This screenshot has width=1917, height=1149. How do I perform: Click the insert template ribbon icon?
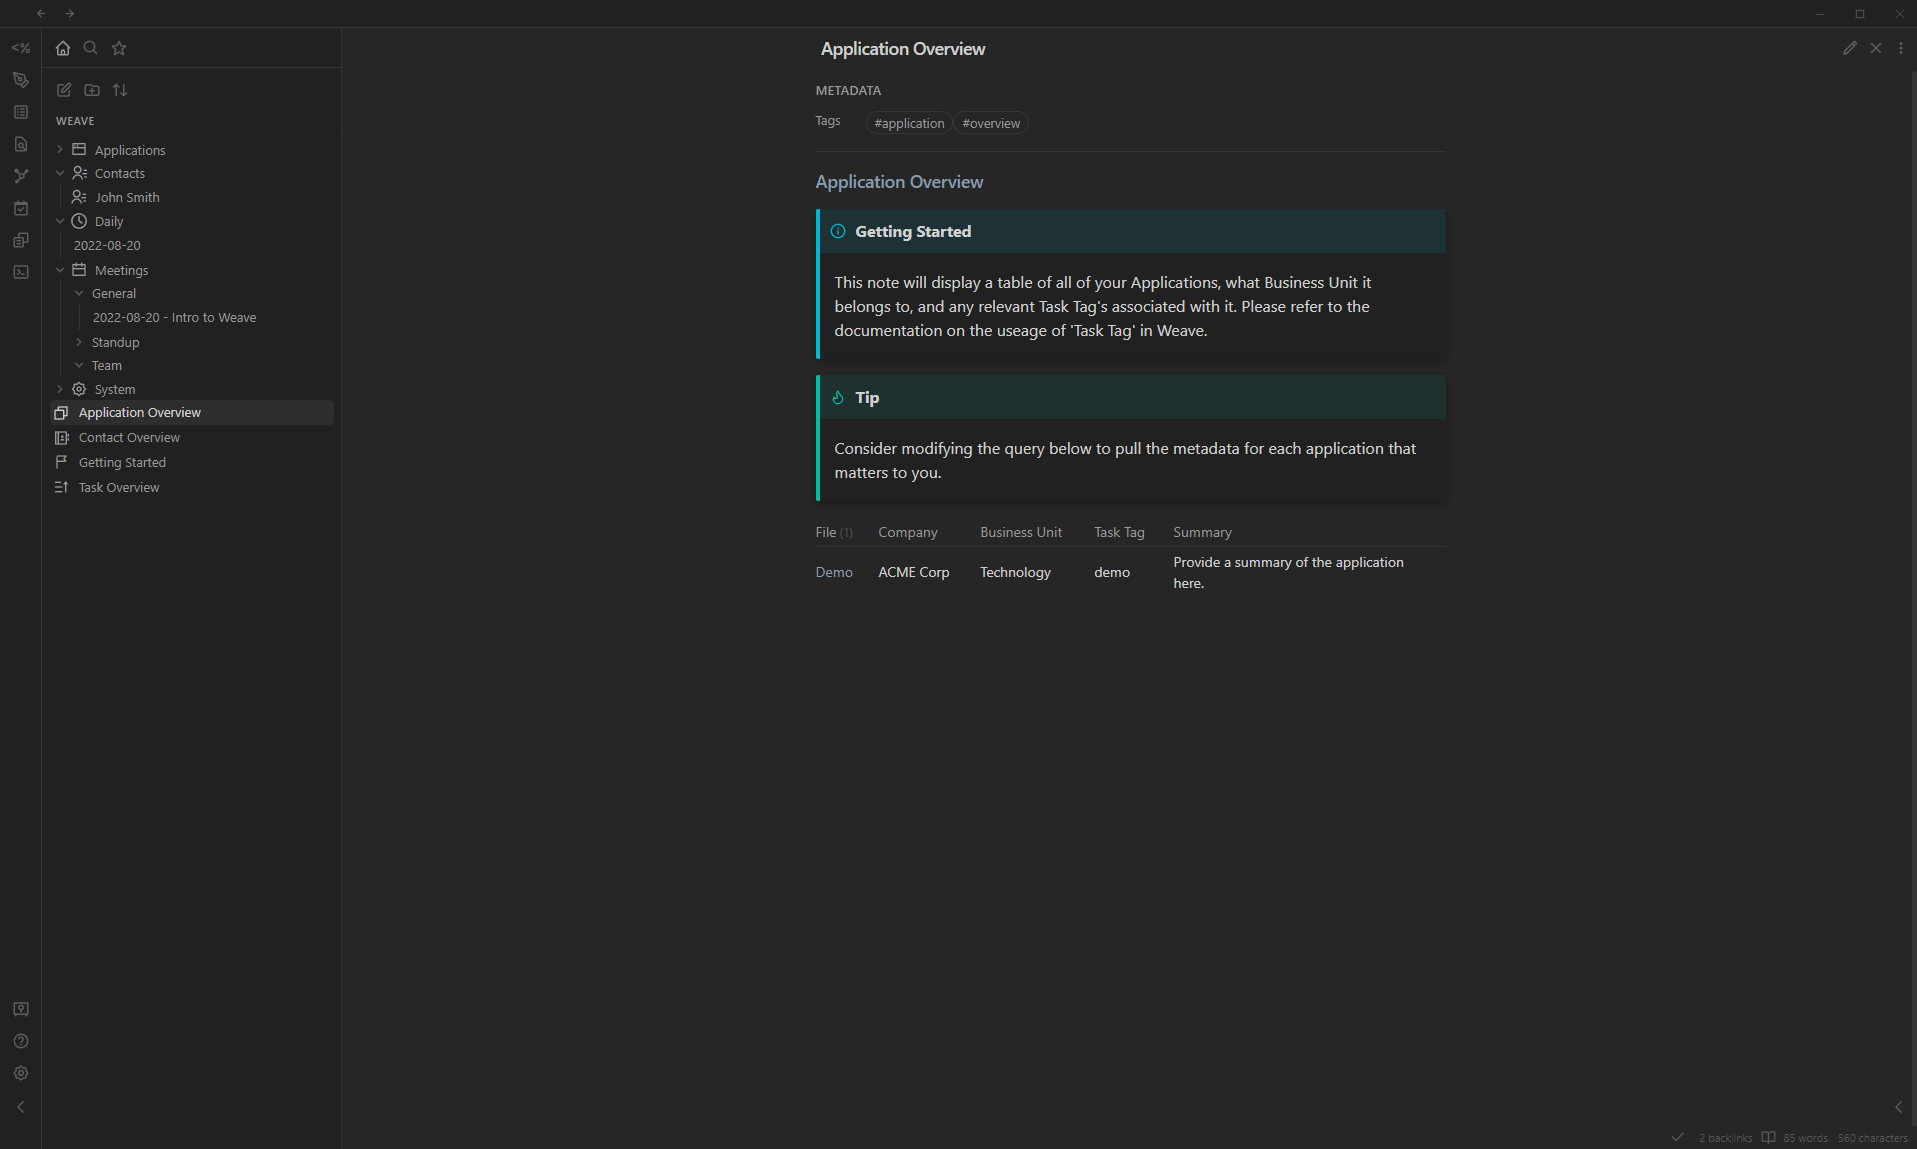pos(21,240)
